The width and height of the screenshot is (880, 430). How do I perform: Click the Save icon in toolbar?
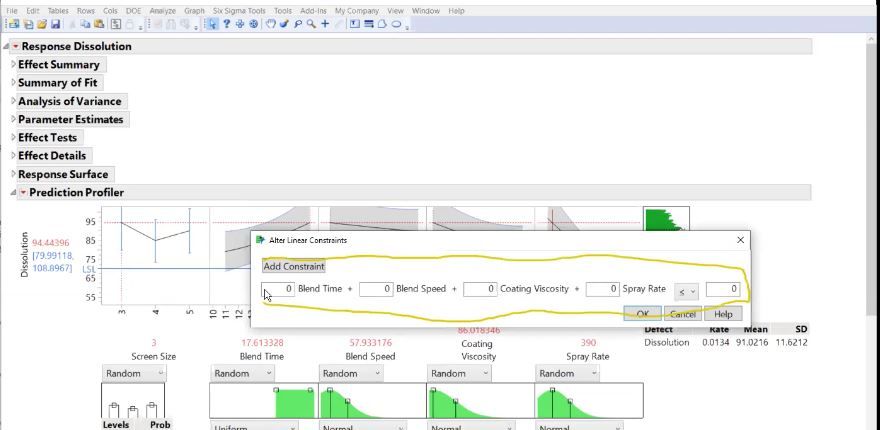(x=55, y=23)
